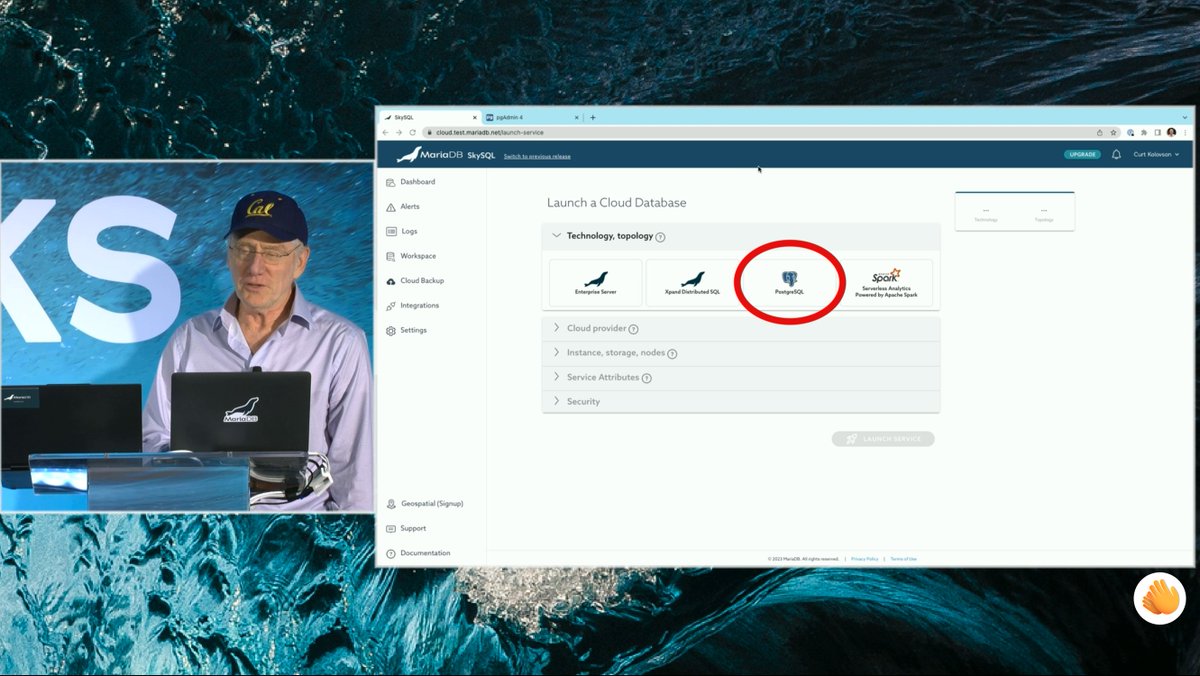Image resolution: width=1200 pixels, height=676 pixels.
Task: Click browser forward arrow
Action: 399,132
